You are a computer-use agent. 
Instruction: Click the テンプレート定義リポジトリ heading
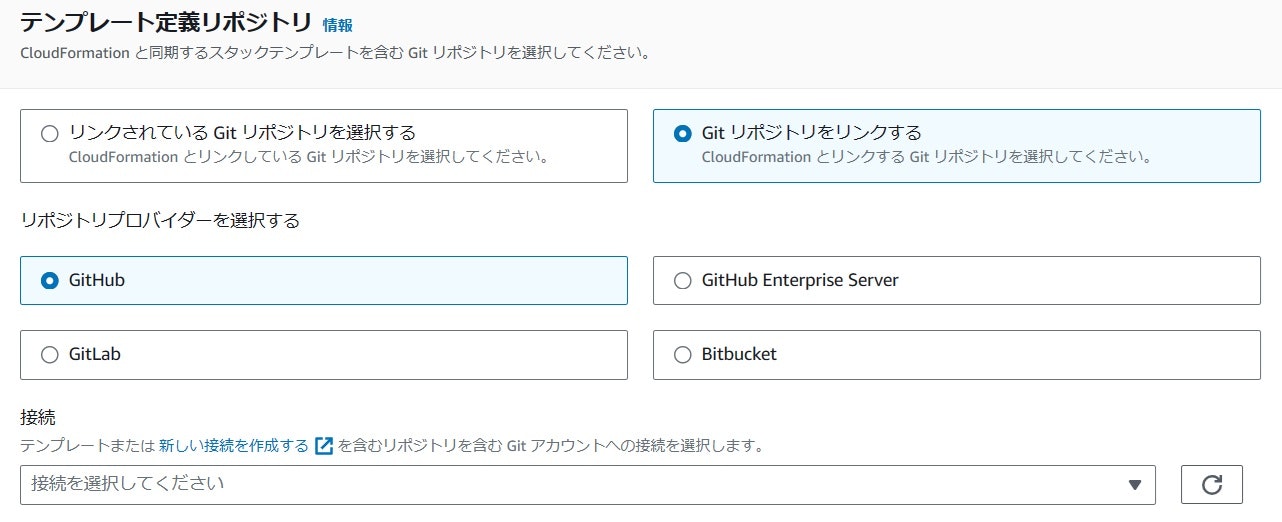tap(165, 23)
